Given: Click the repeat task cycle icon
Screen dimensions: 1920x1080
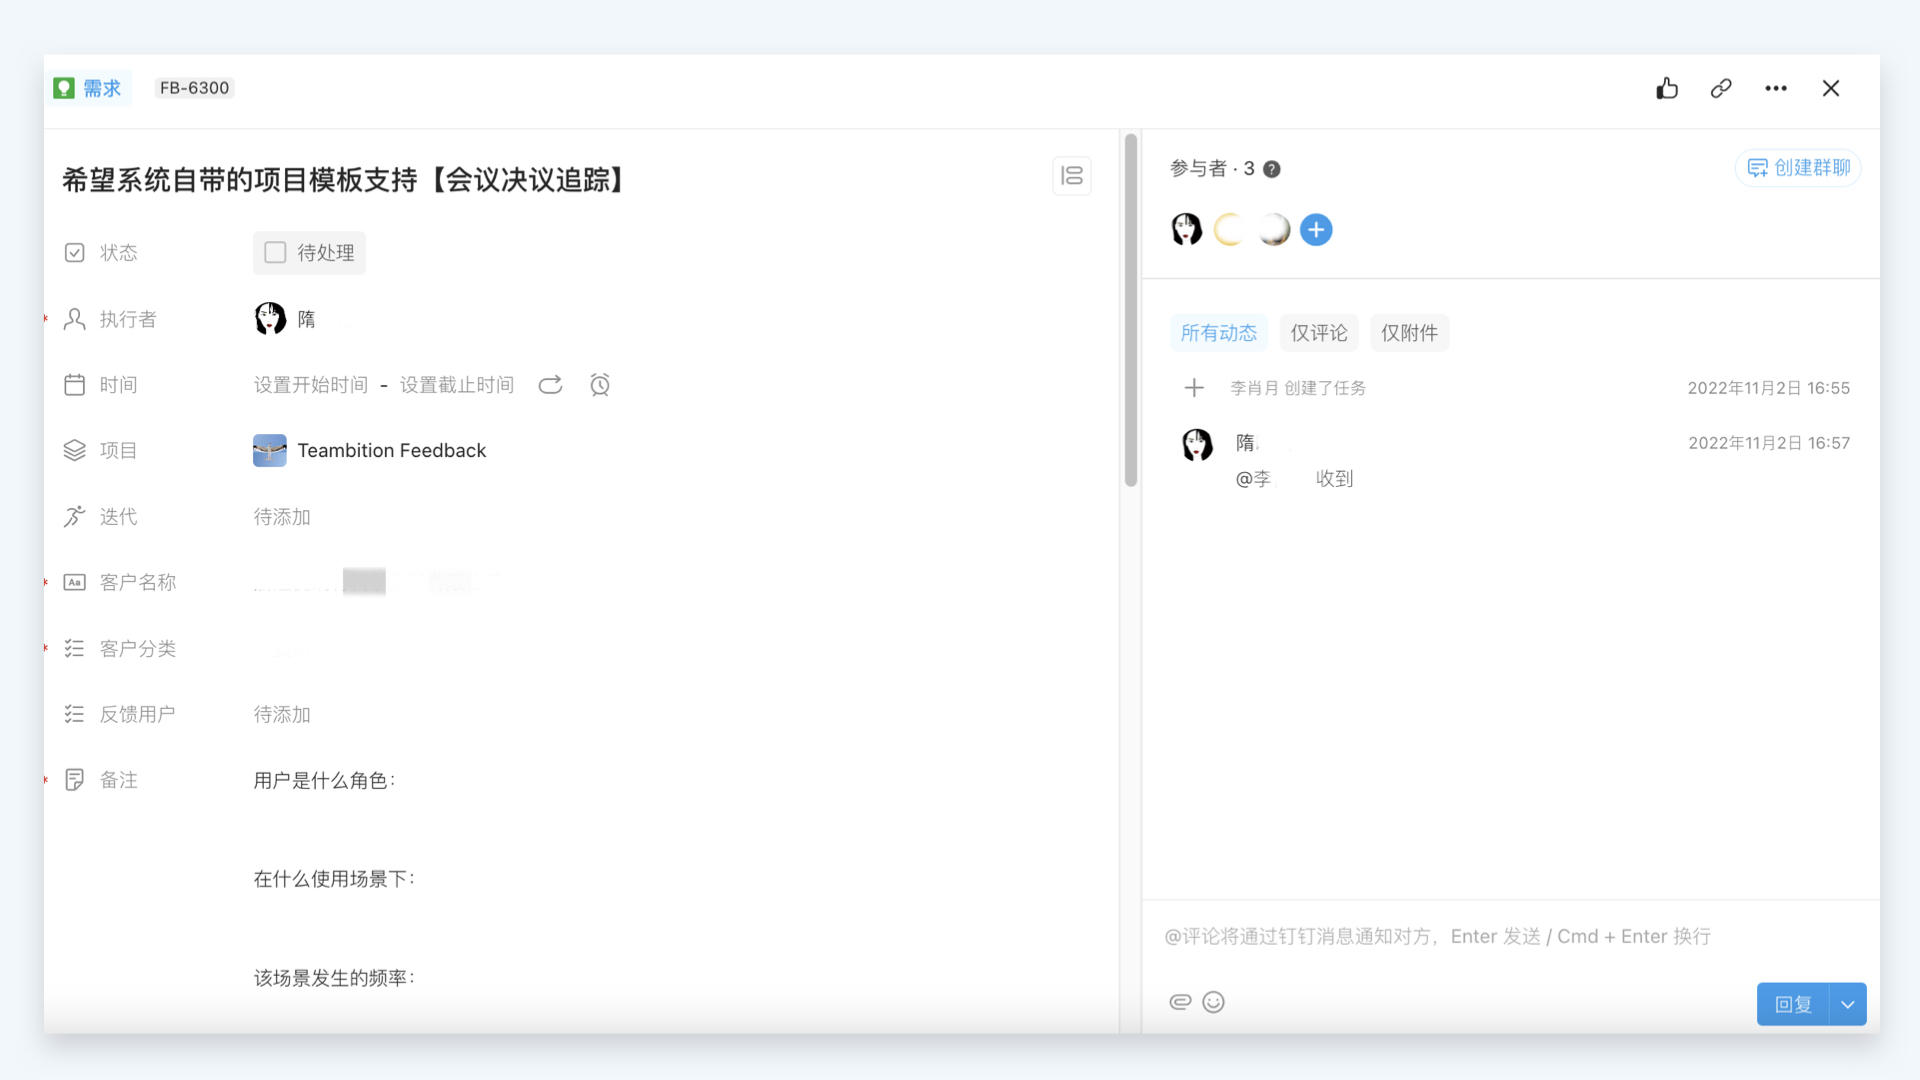Looking at the screenshot, I should click(550, 385).
